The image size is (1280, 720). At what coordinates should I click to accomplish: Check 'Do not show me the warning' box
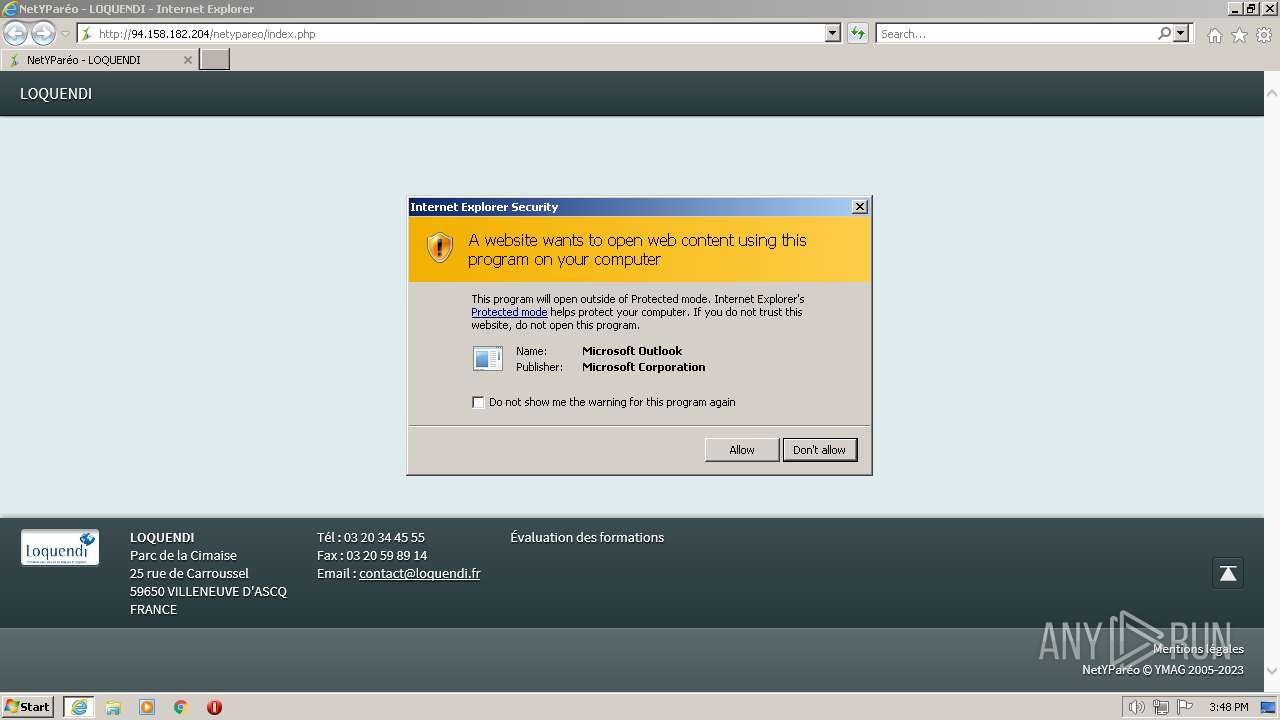(x=478, y=402)
